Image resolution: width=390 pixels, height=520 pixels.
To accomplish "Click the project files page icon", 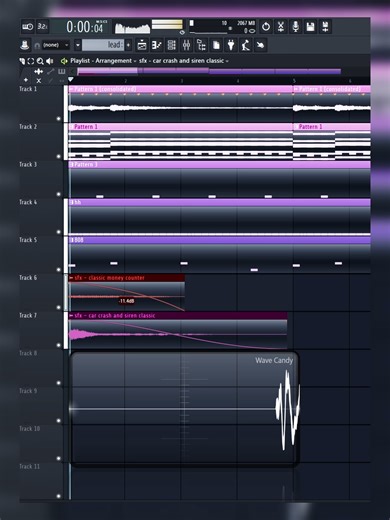I will click(216, 45).
